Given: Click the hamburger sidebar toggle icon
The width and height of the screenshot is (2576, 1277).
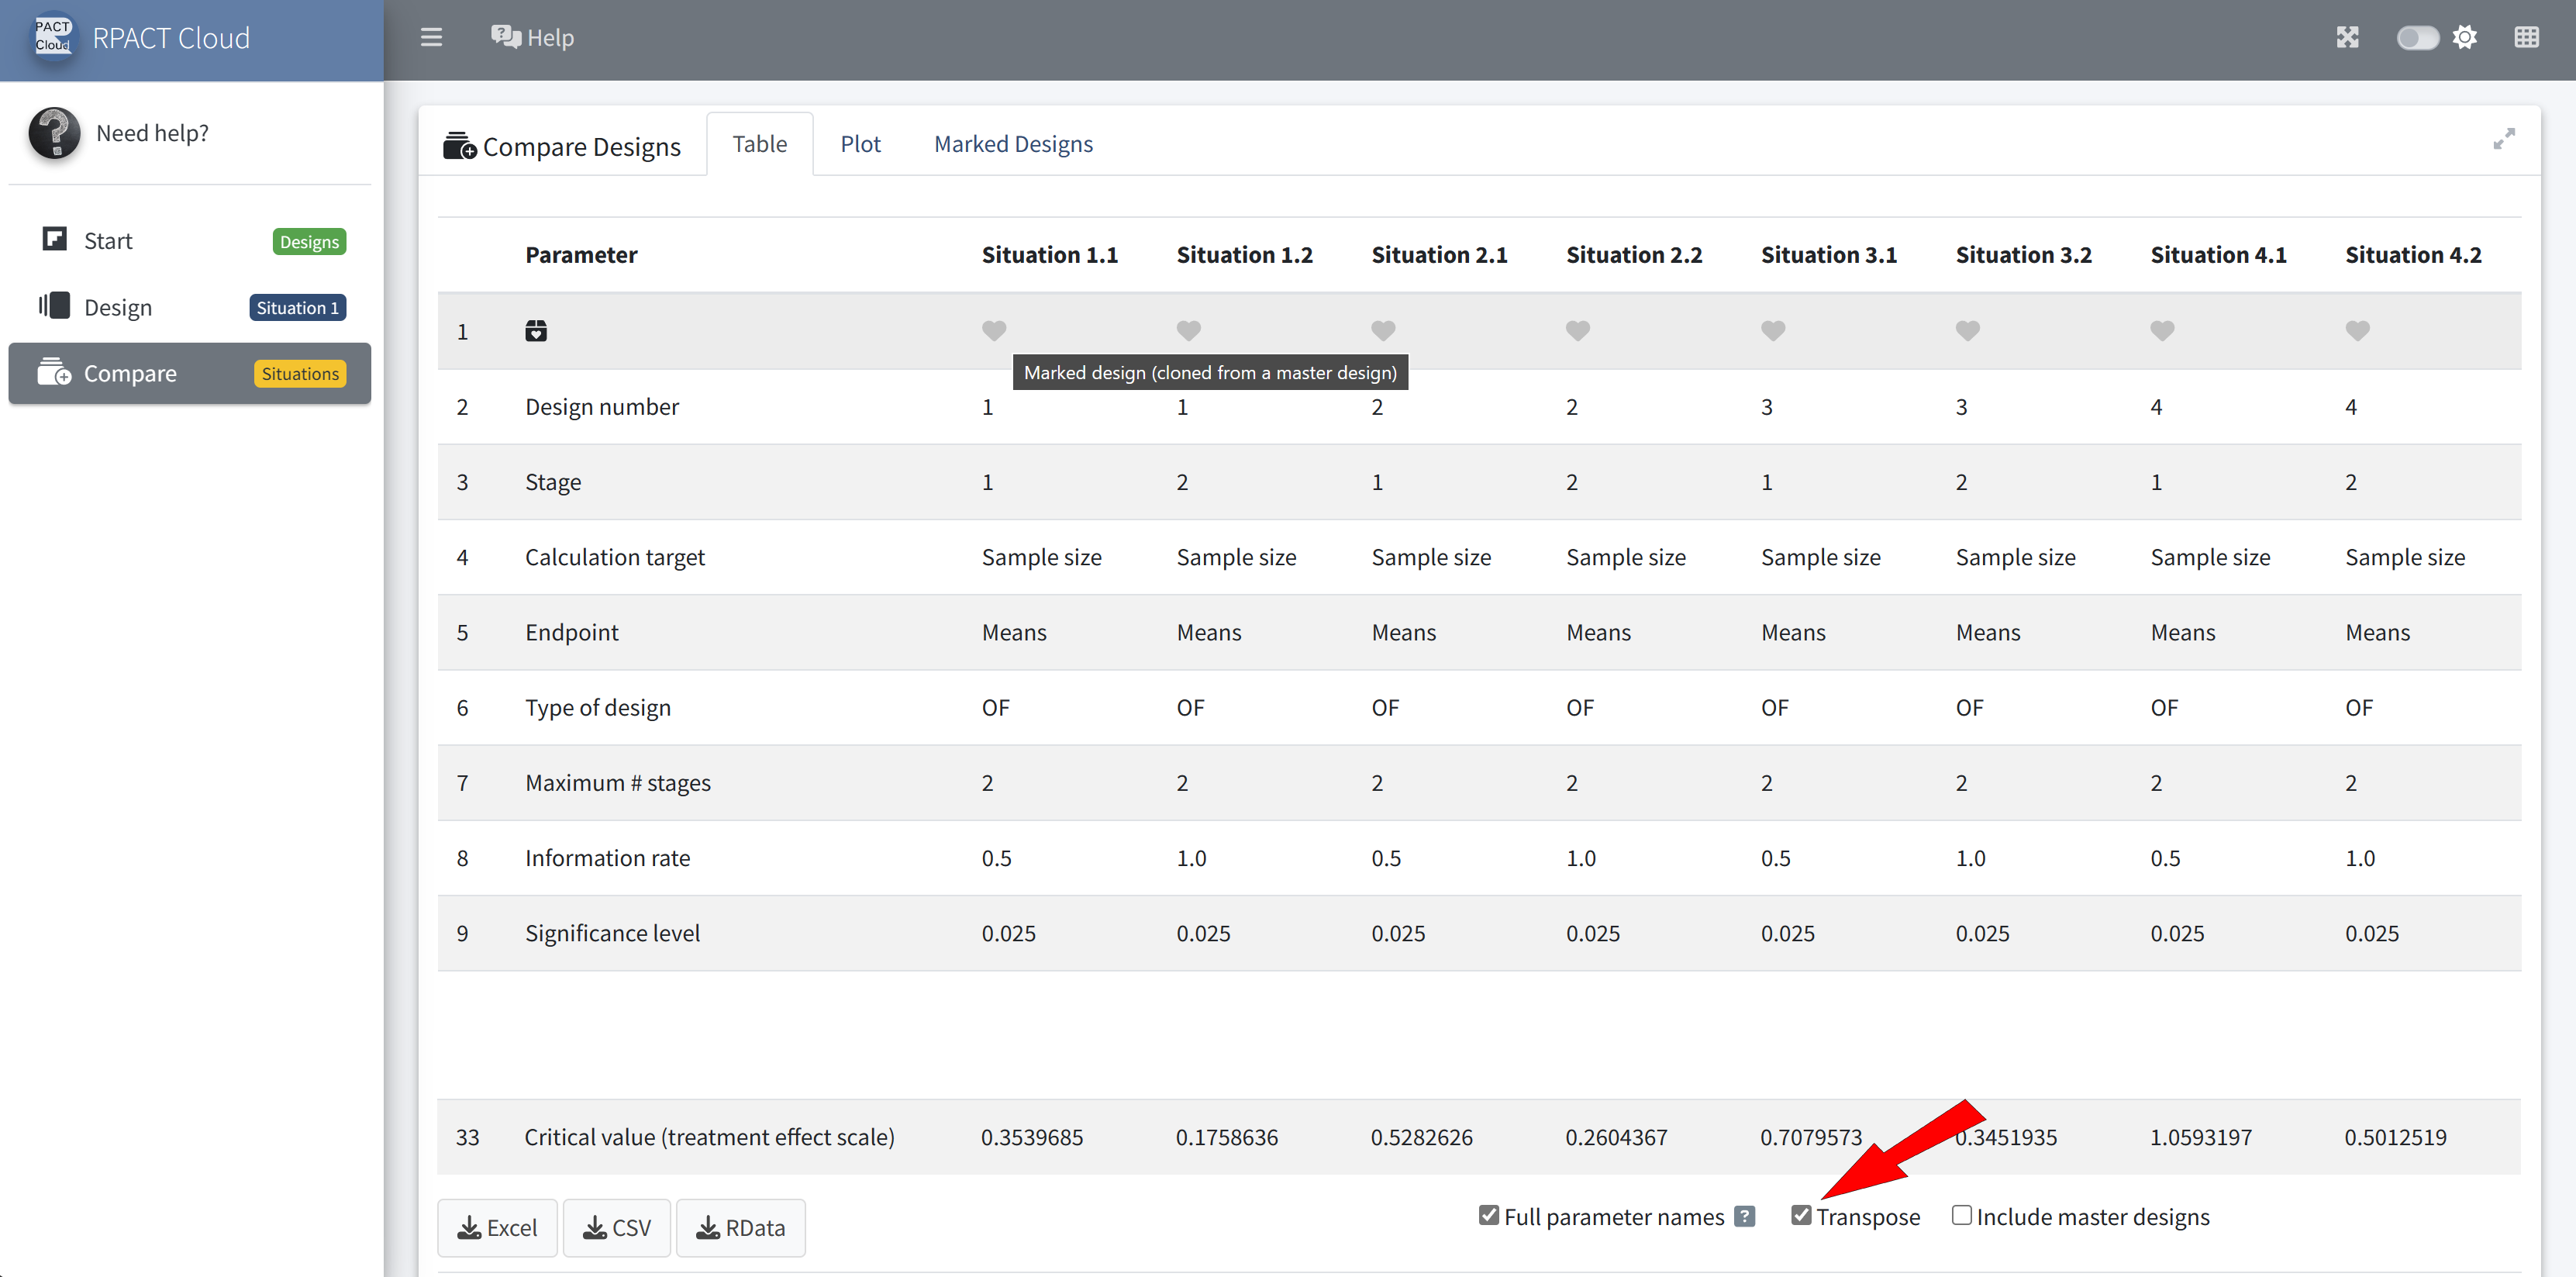Looking at the screenshot, I should (x=431, y=38).
